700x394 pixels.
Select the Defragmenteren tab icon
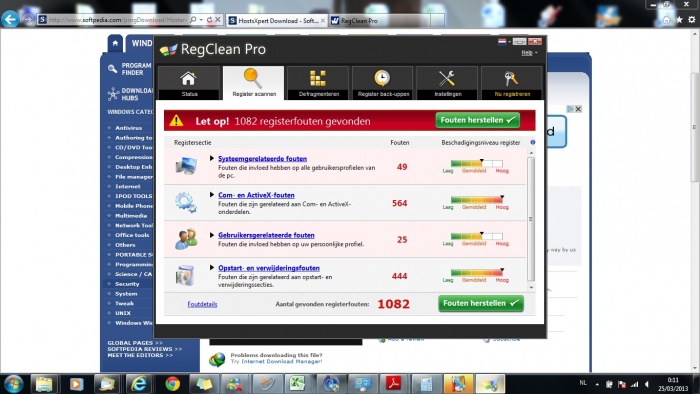pyautogui.click(x=318, y=78)
